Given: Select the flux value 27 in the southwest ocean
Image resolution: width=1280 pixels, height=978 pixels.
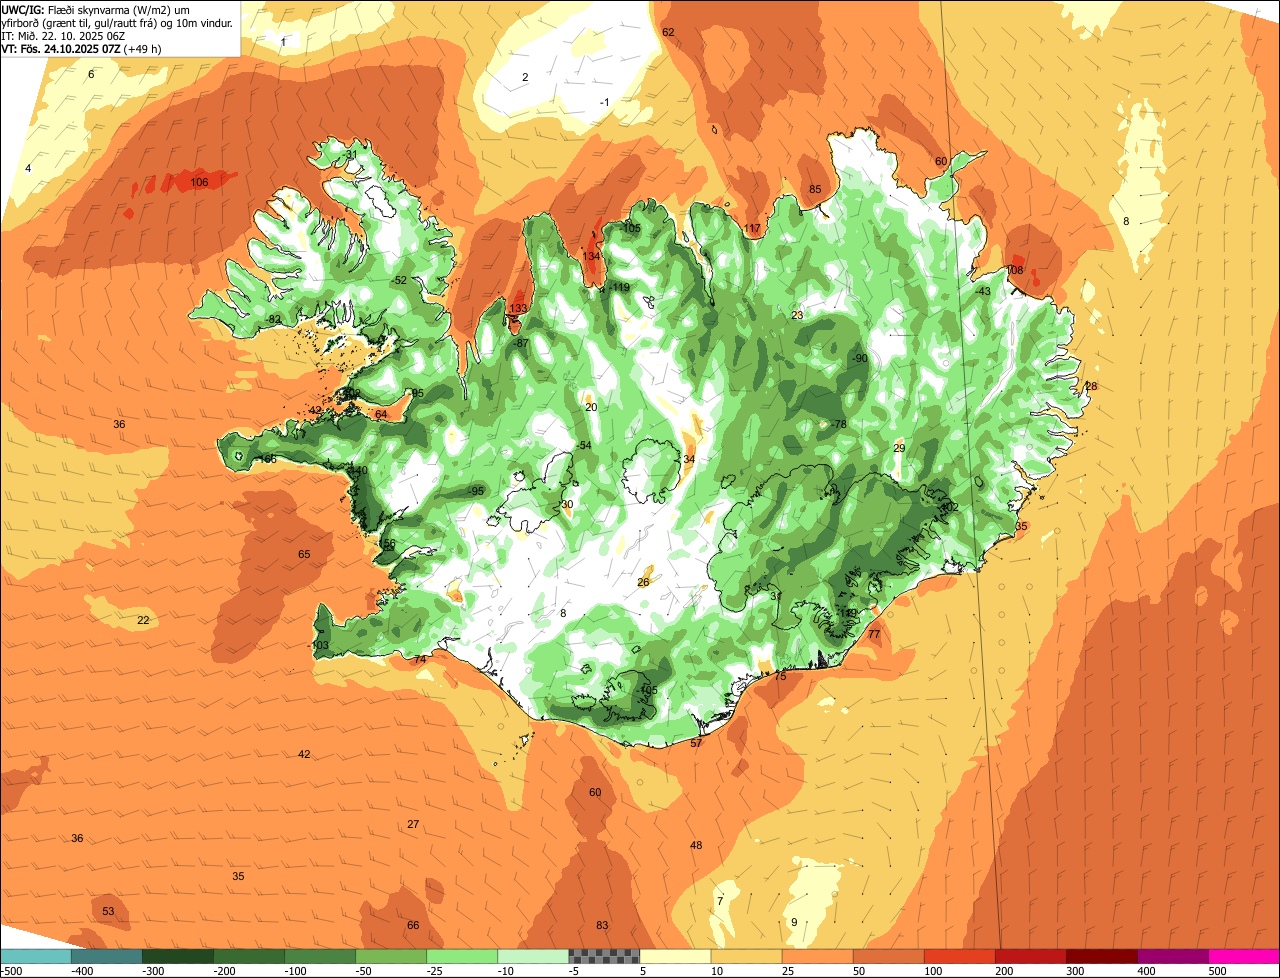Looking at the screenshot, I should [x=413, y=824].
